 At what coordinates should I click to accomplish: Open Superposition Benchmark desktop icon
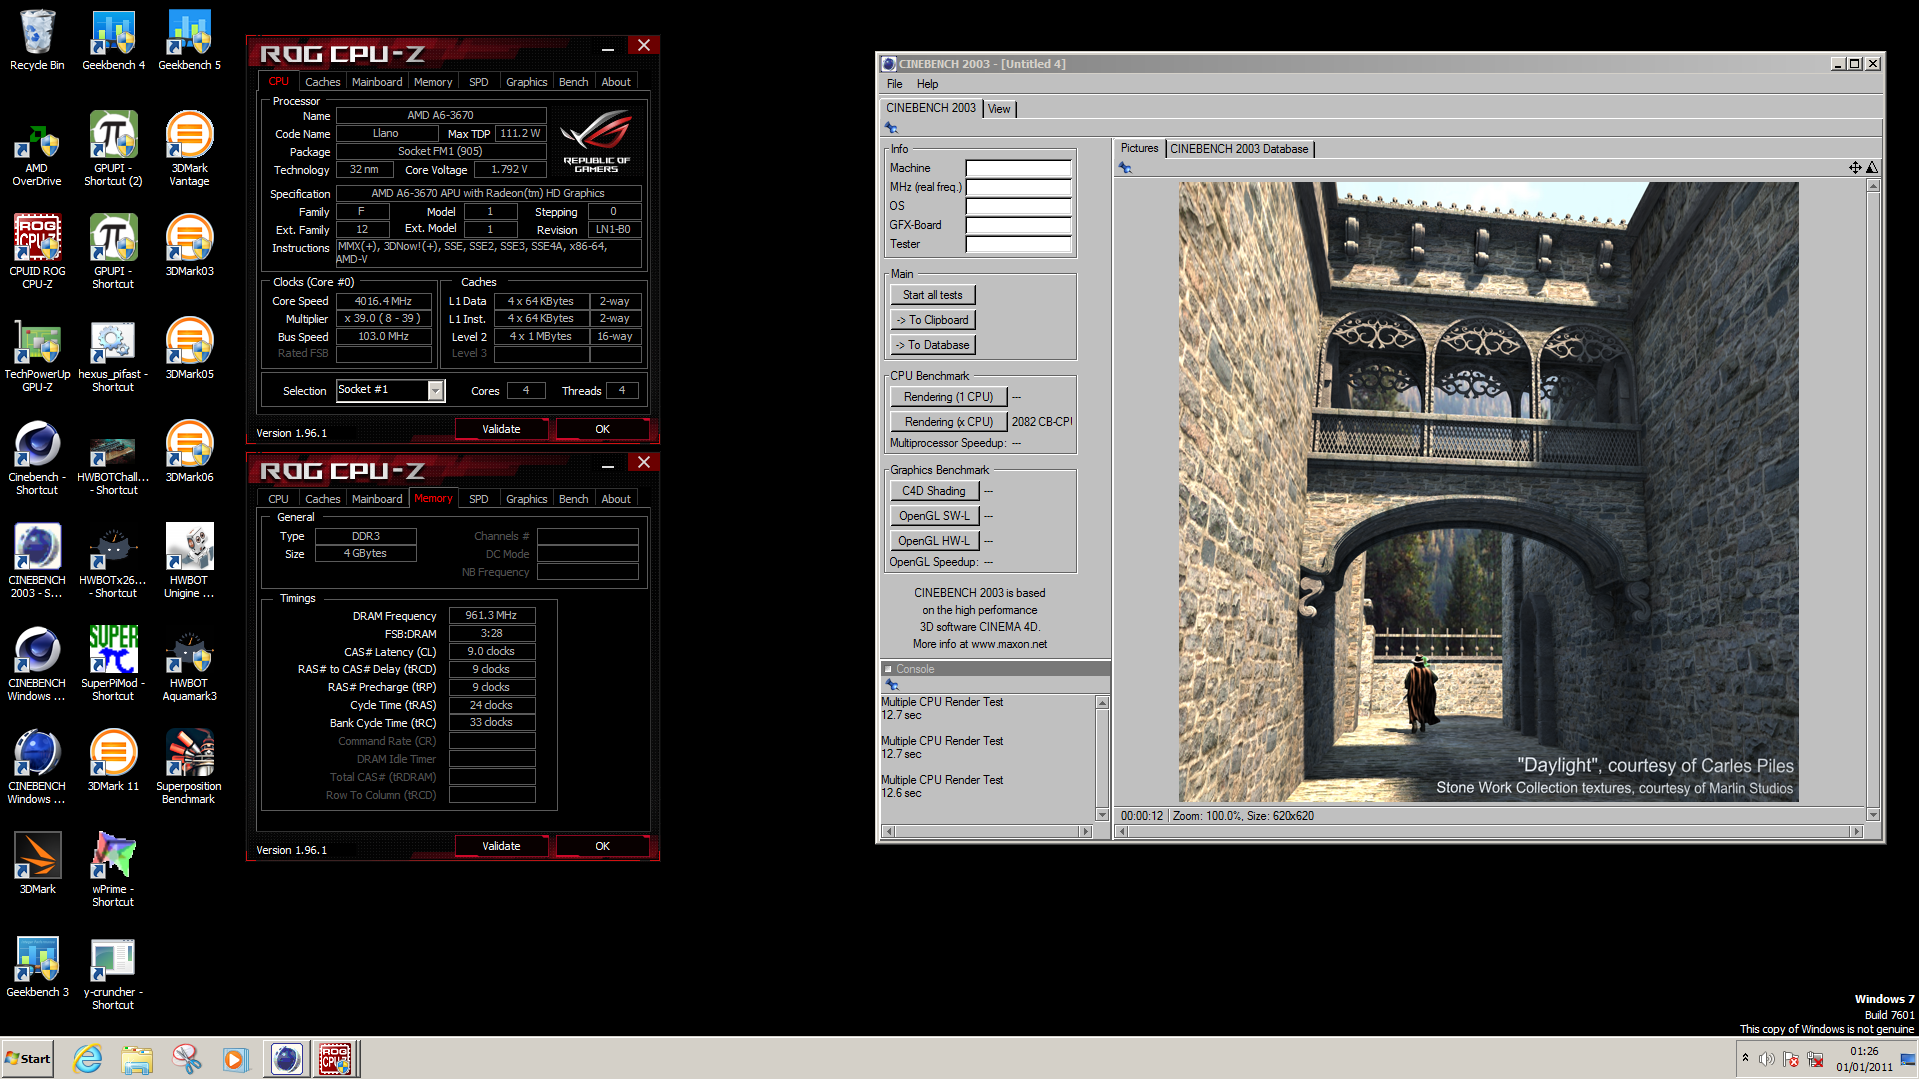(x=189, y=768)
